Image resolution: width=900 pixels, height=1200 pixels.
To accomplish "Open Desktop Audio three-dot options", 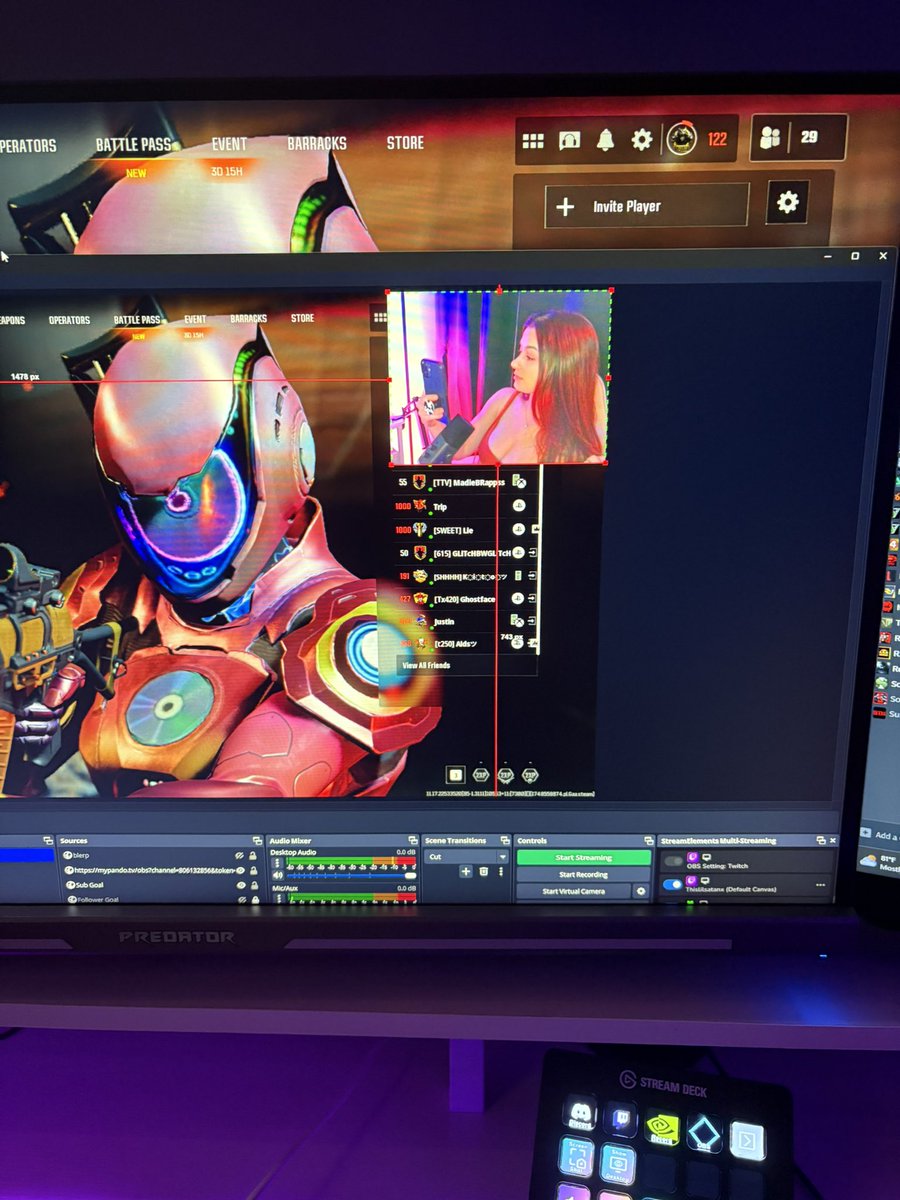I will (x=276, y=863).
